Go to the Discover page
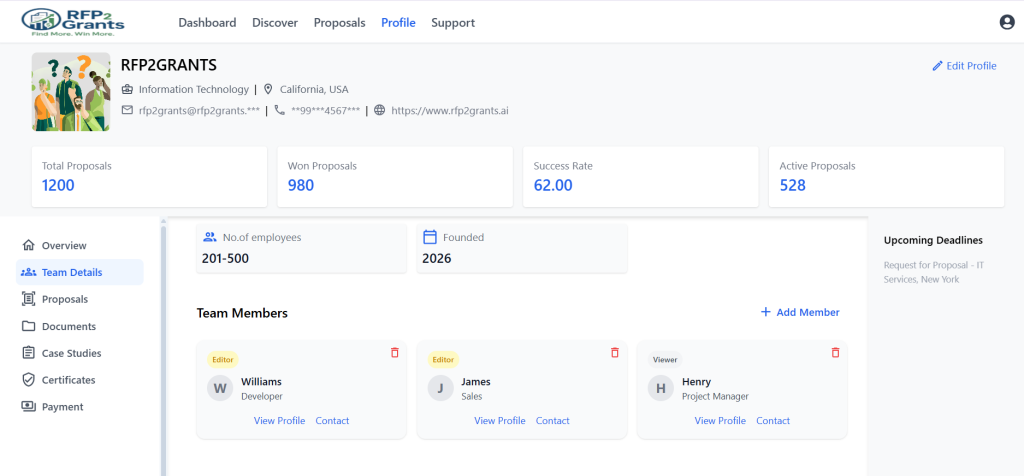The height and width of the screenshot is (476, 1024). click(274, 23)
